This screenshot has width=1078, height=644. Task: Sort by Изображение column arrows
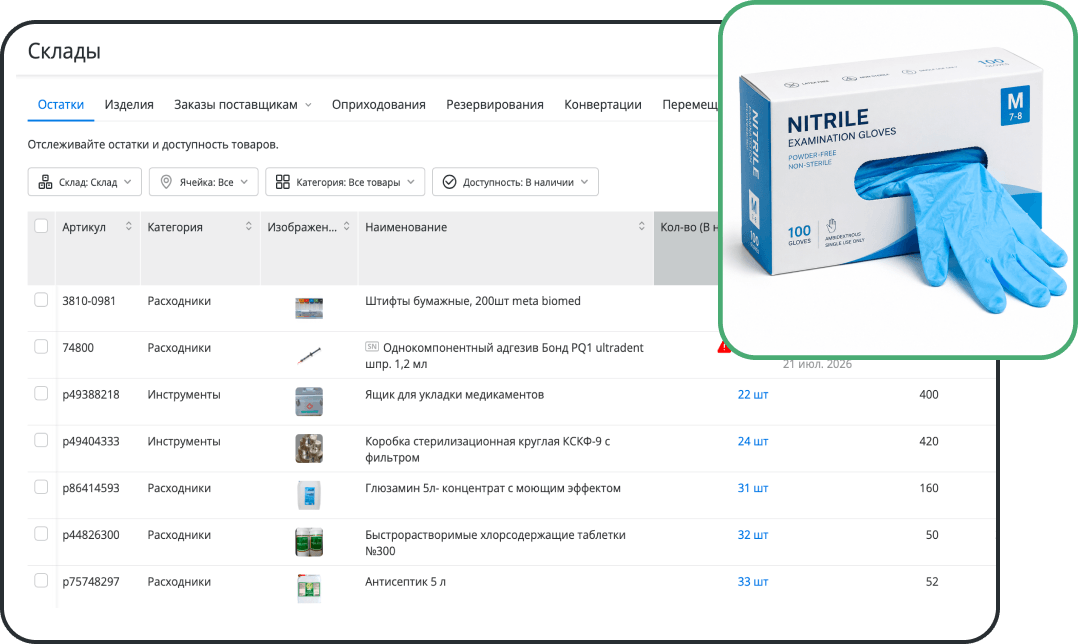(x=346, y=226)
